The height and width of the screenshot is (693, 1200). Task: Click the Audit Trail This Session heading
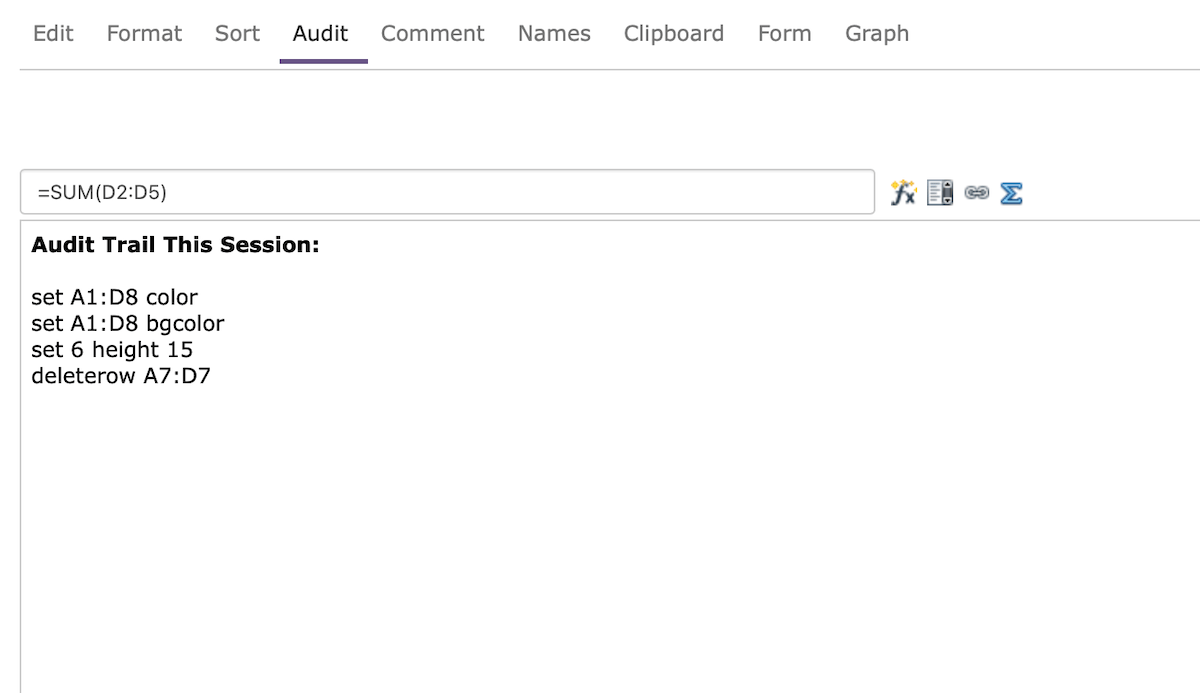174,244
